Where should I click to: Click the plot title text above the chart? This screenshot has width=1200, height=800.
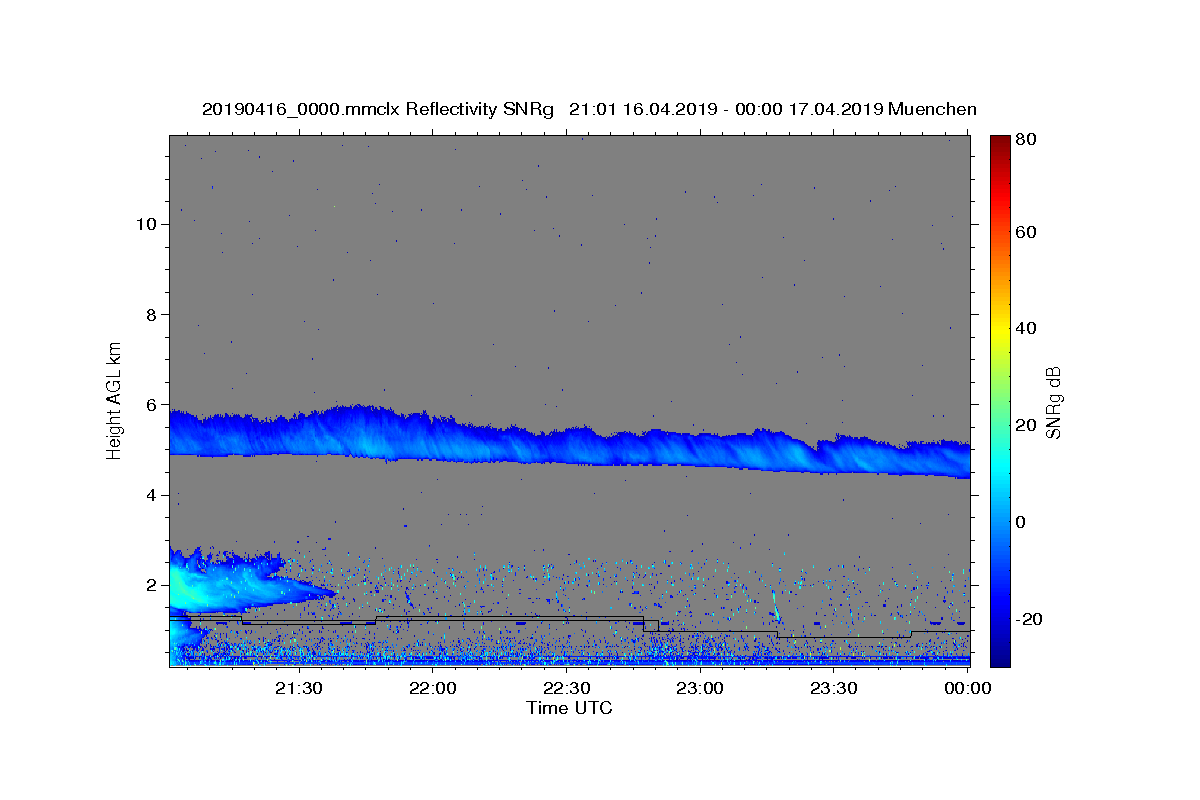coord(589,109)
